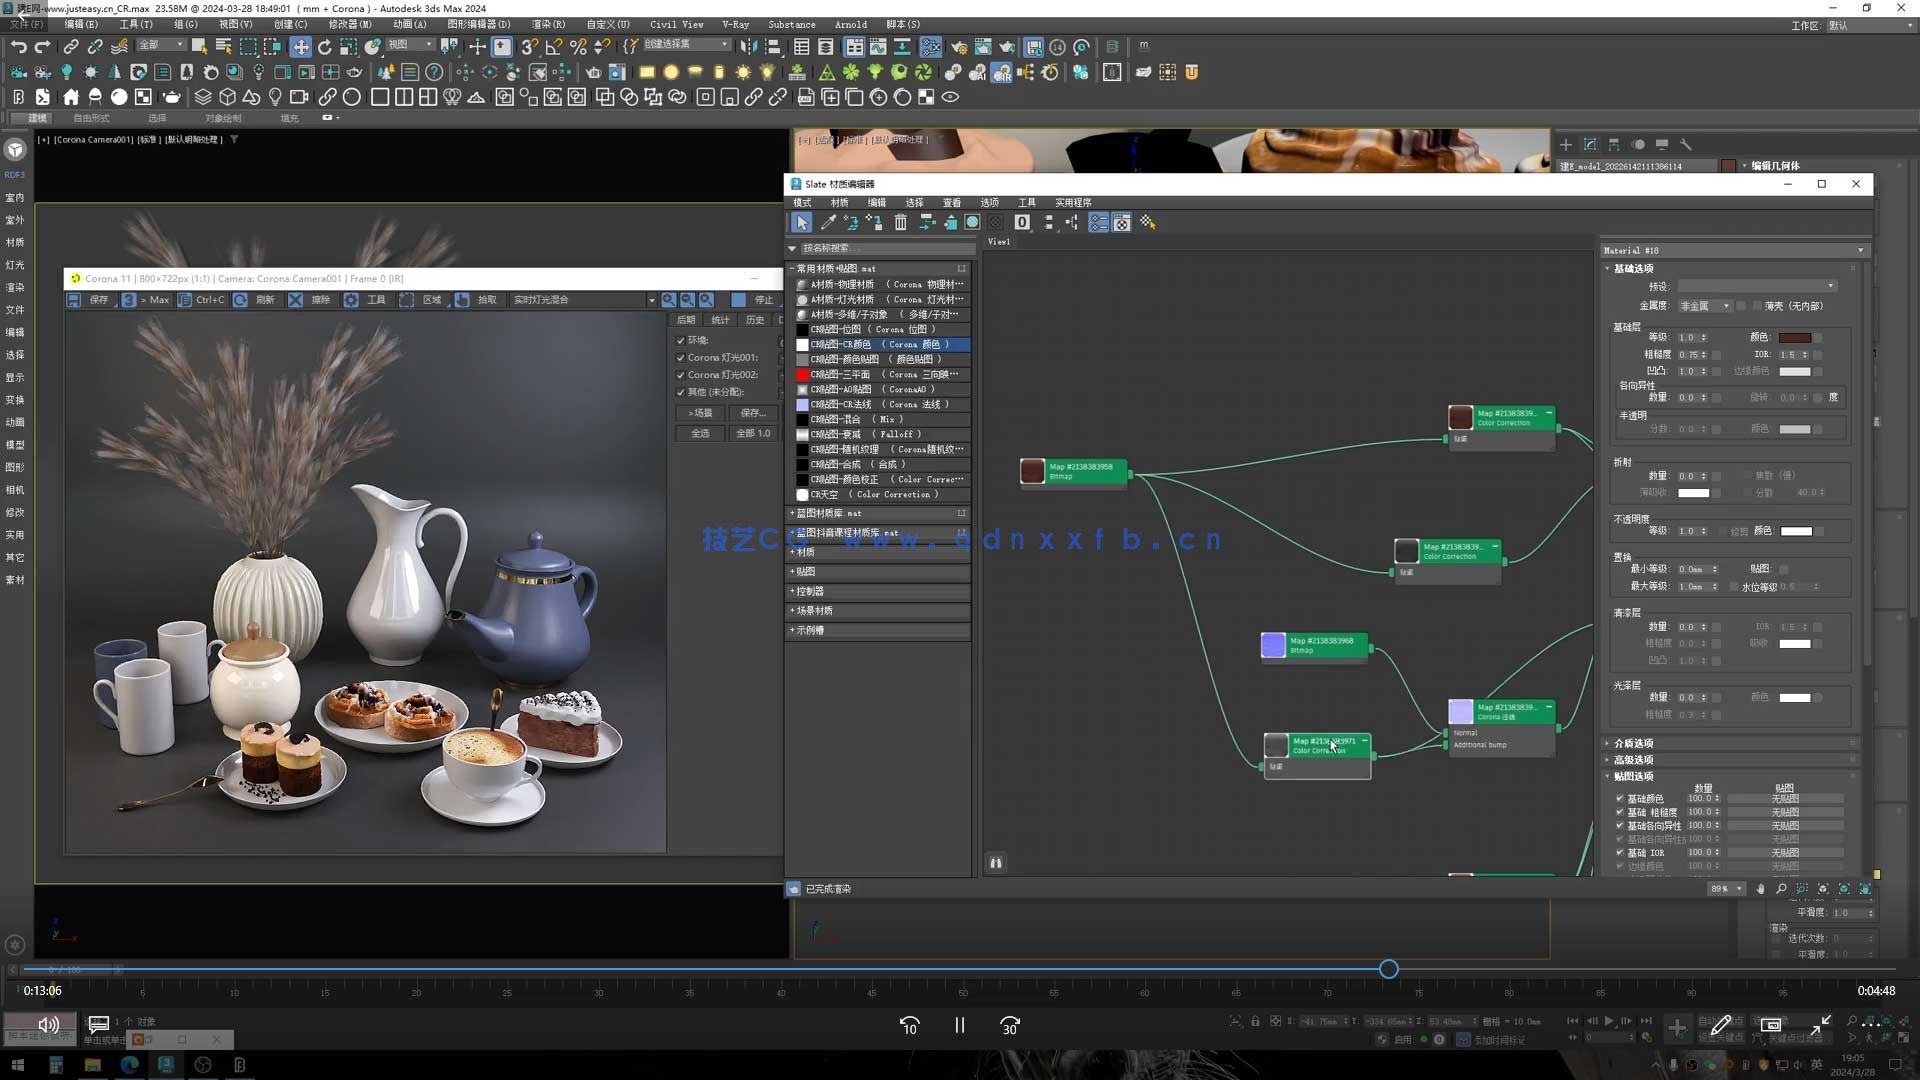The image size is (1920, 1080).
Task: Click the brown base color swatch
Action: [x=1795, y=338]
